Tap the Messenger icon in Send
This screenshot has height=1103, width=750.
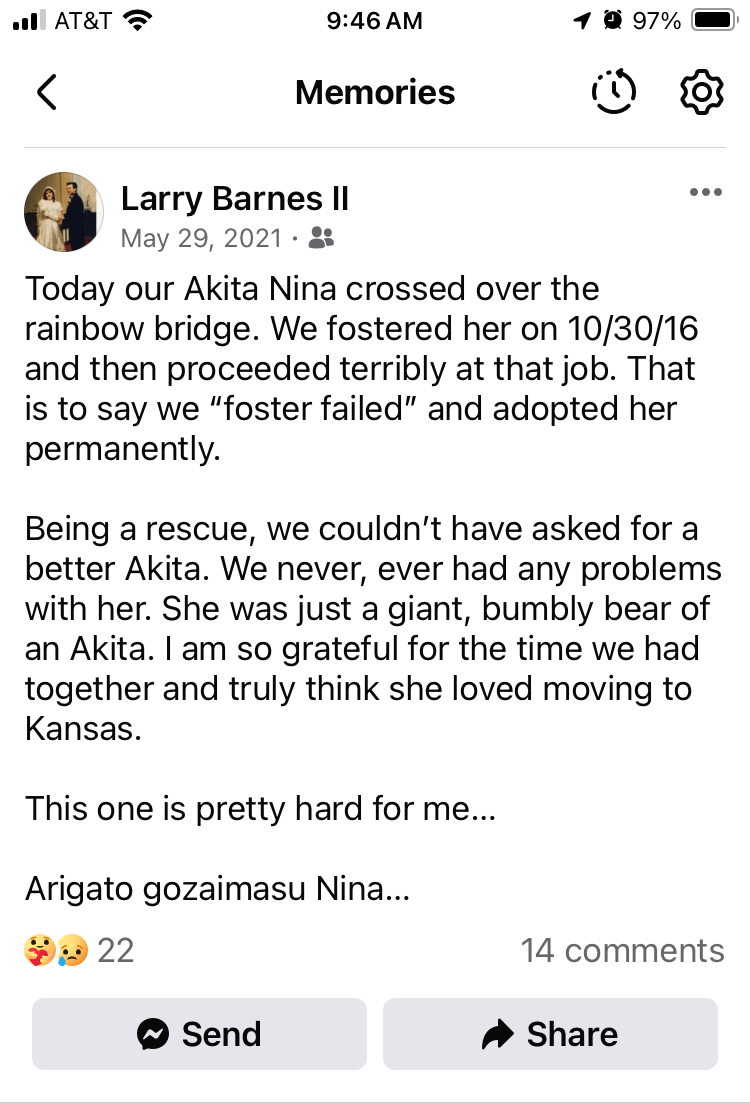(153, 1034)
